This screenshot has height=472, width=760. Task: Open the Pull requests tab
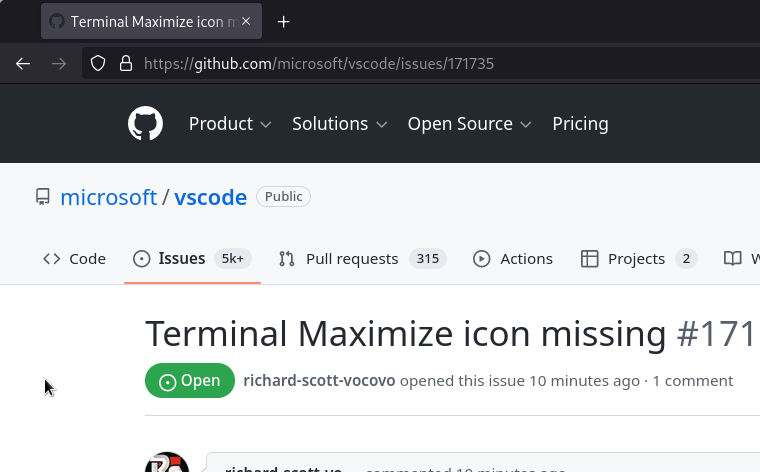[363, 259]
